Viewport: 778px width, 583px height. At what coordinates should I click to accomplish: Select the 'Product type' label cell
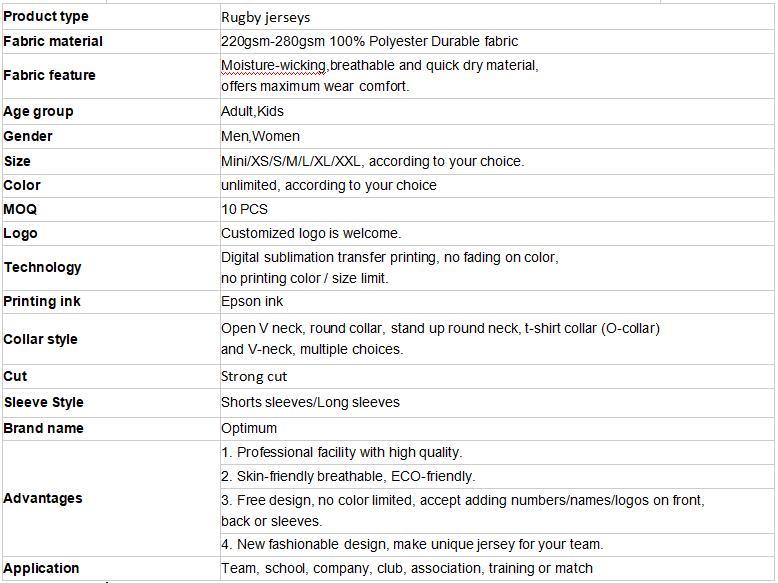(x=111, y=17)
